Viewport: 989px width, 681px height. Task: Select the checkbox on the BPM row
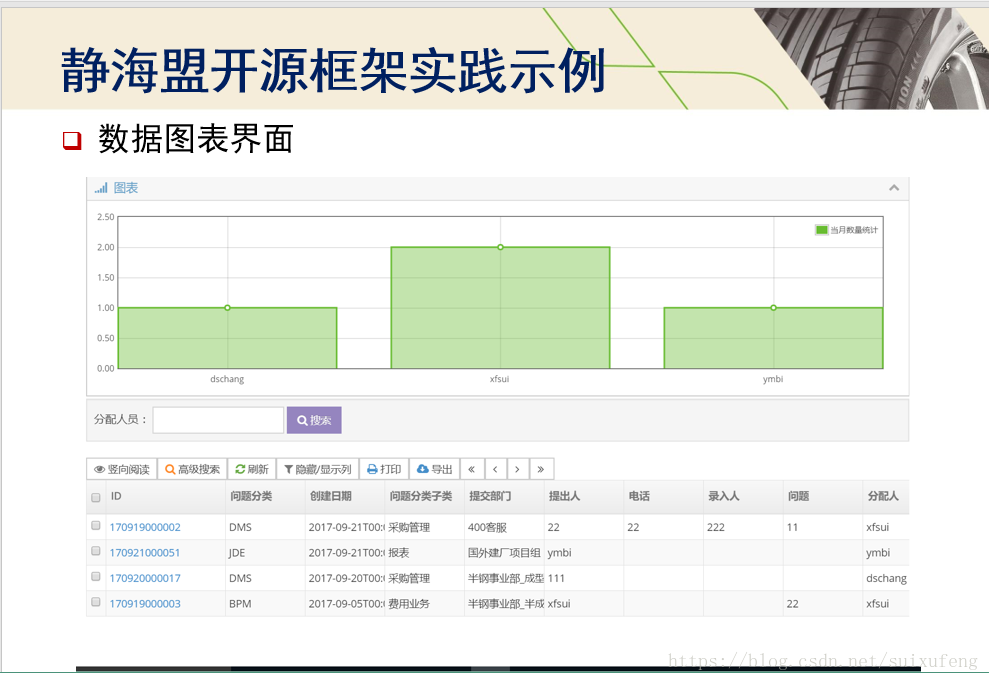pos(95,603)
